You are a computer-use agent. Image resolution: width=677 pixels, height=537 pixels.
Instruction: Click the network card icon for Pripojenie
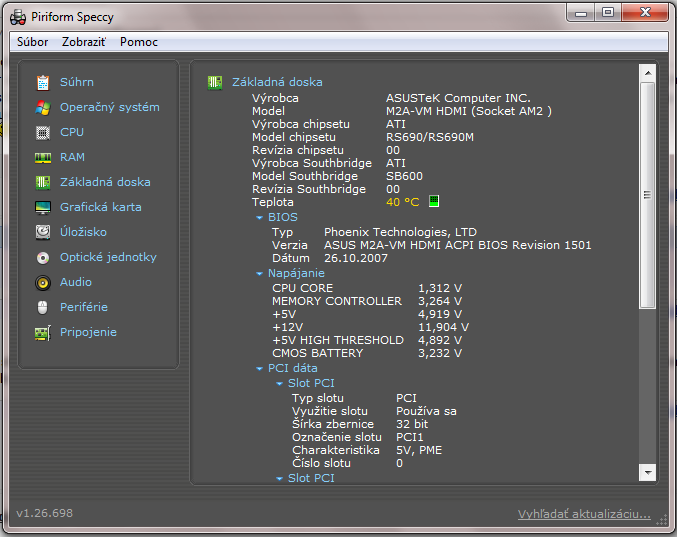coord(43,332)
